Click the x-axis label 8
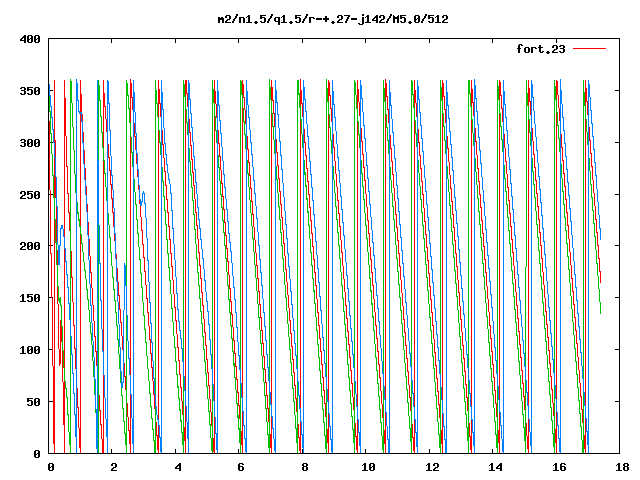The width and height of the screenshot is (640, 480). tap(304, 467)
